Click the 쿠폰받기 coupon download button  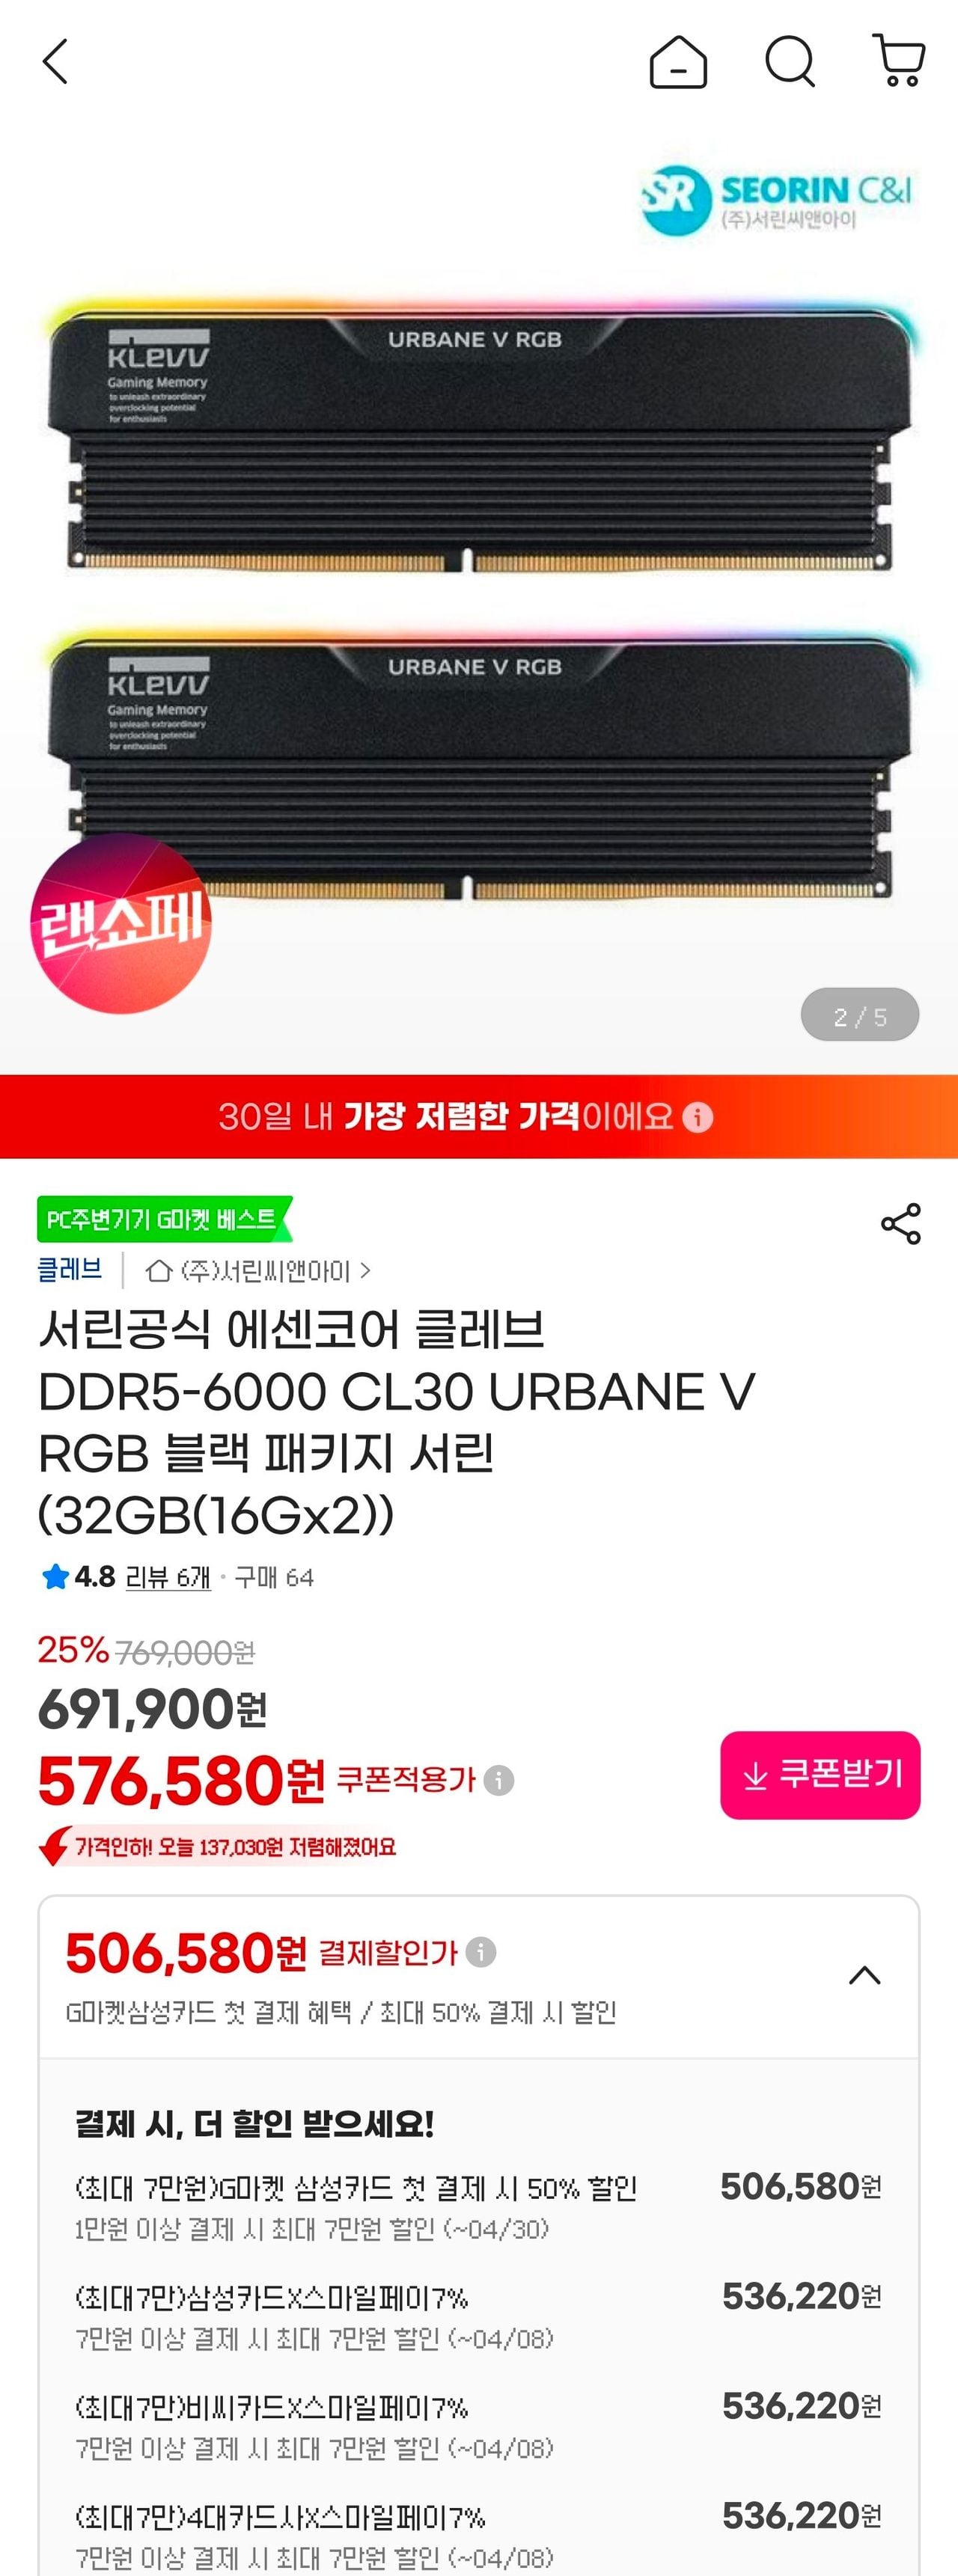click(x=820, y=1775)
